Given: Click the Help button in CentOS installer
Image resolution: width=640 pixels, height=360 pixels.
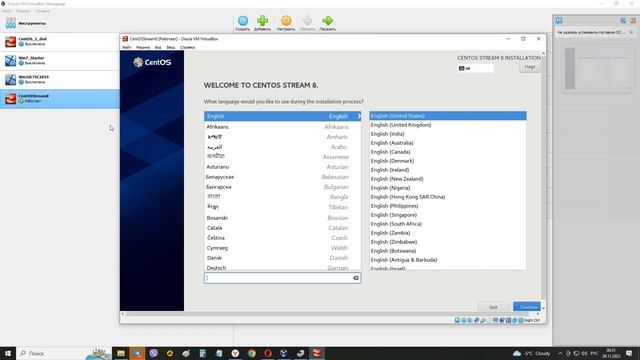Looking at the screenshot, I should point(529,67).
